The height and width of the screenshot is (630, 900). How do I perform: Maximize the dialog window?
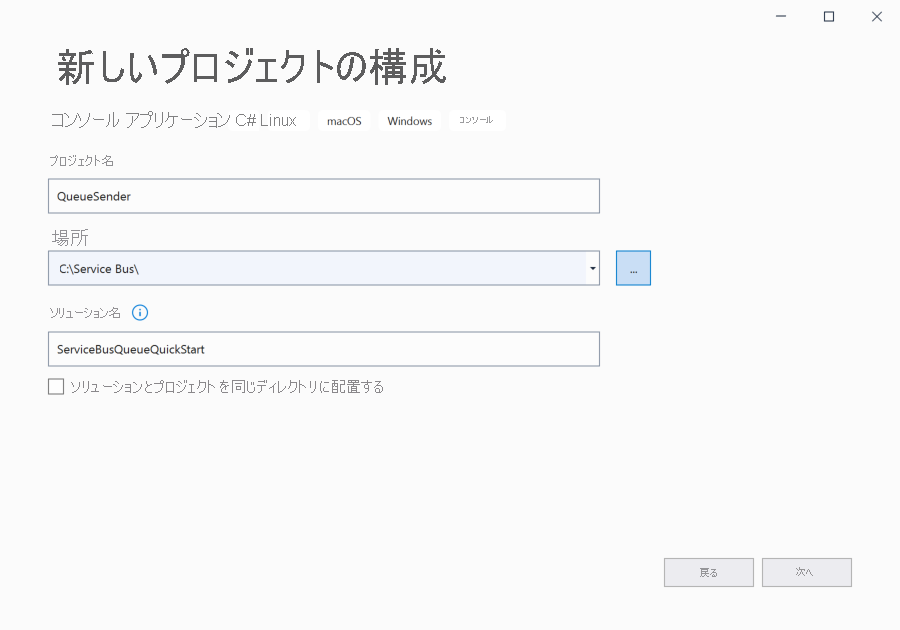(829, 17)
